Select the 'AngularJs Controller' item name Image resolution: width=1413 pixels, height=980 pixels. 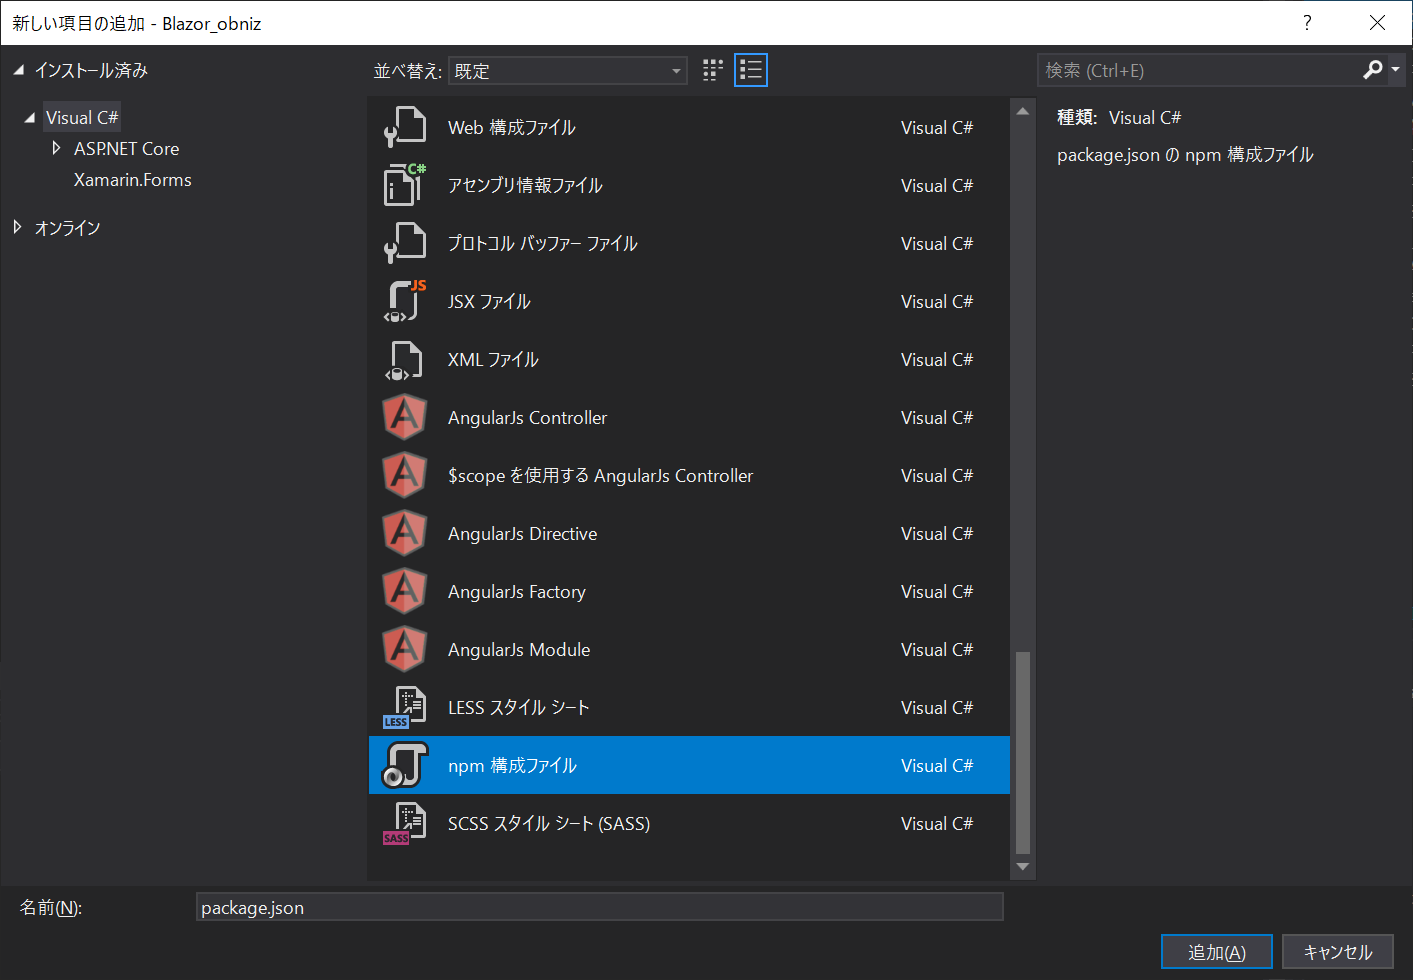point(527,417)
